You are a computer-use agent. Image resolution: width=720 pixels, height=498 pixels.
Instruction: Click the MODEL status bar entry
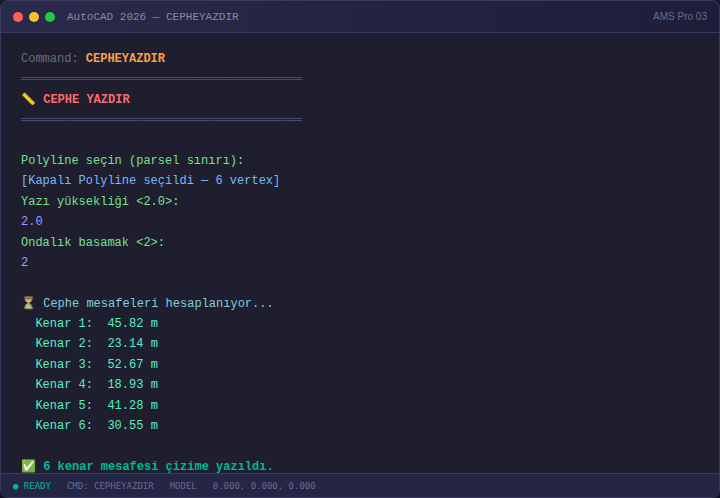[183, 486]
